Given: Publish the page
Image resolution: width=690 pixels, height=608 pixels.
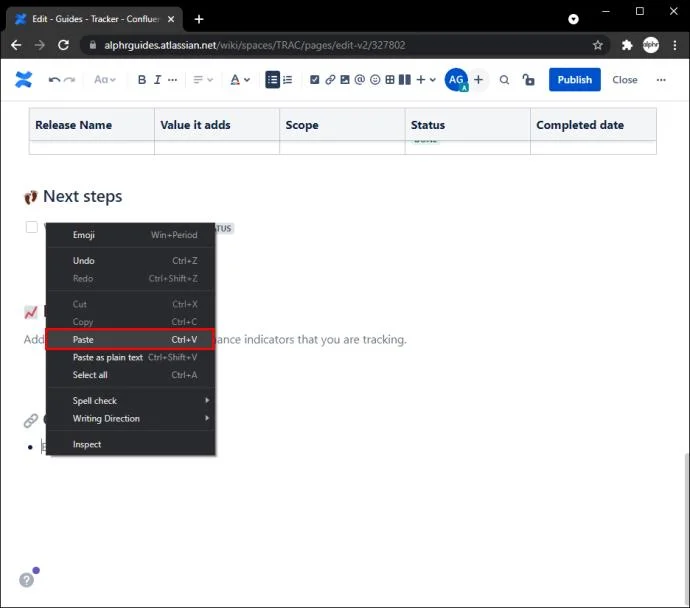Looking at the screenshot, I should pyautogui.click(x=574, y=80).
